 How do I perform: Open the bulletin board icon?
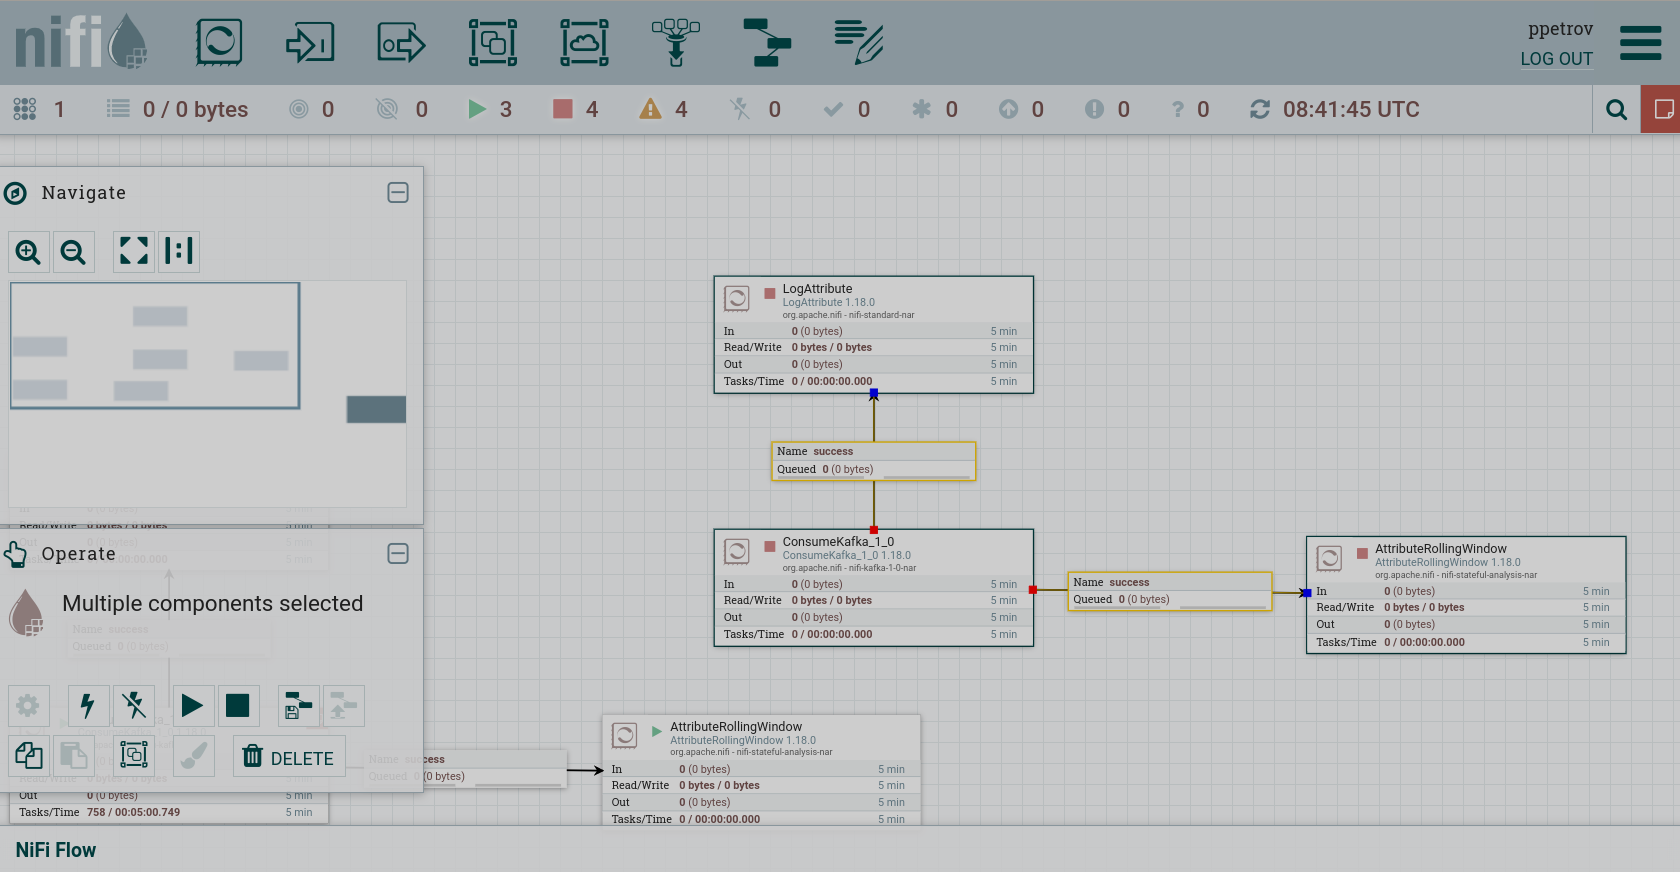point(1661,110)
